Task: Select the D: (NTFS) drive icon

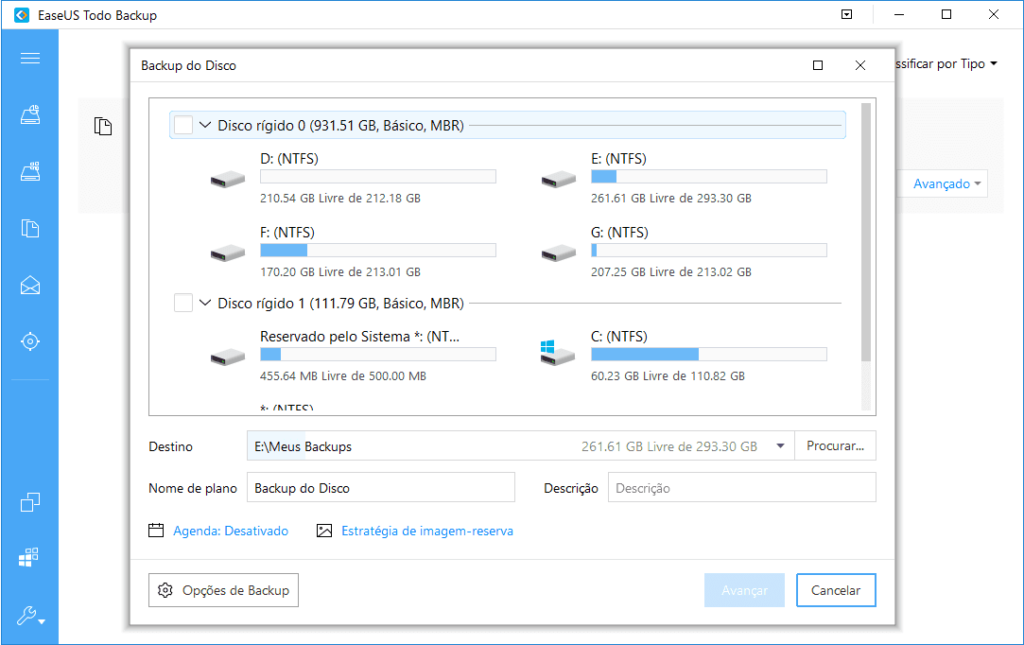Action: coord(227,179)
